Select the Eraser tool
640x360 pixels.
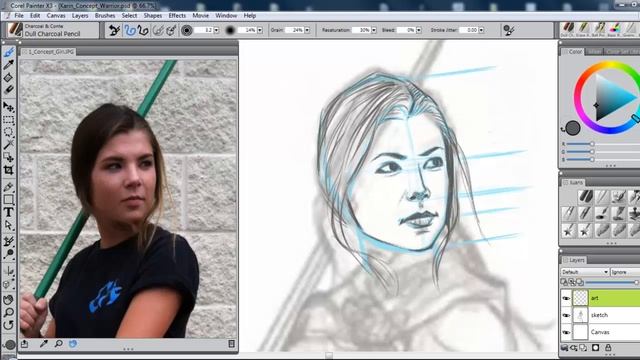9,89
